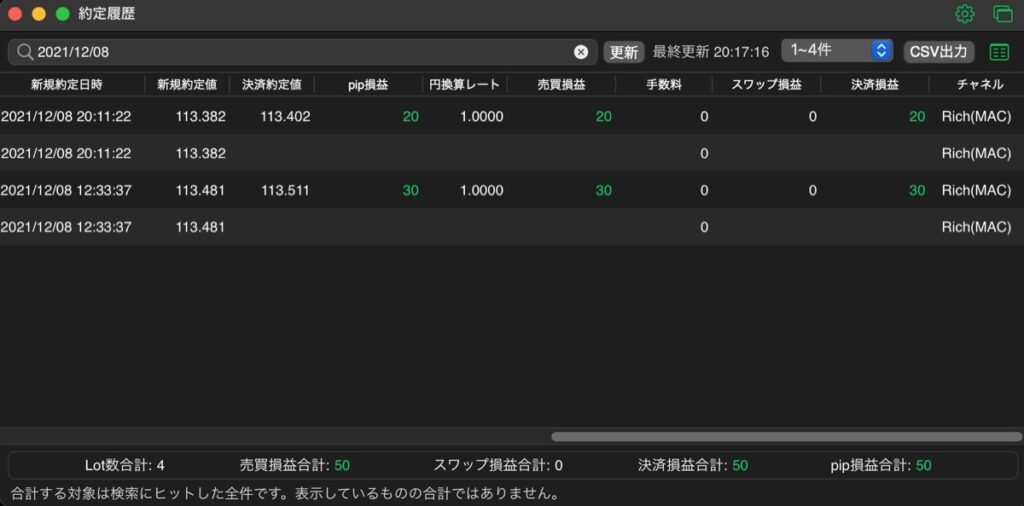Image resolution: width=1024 pixels, height=506 pixels.
Task: Open settings via the green gear icon
Action: pos(965,14)
